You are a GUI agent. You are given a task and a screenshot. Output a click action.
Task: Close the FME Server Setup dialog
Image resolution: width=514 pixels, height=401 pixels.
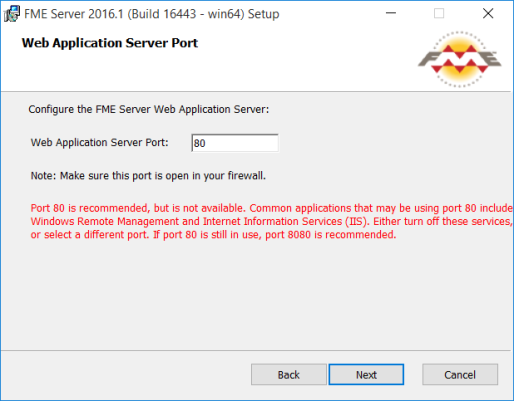click(488, 13)
